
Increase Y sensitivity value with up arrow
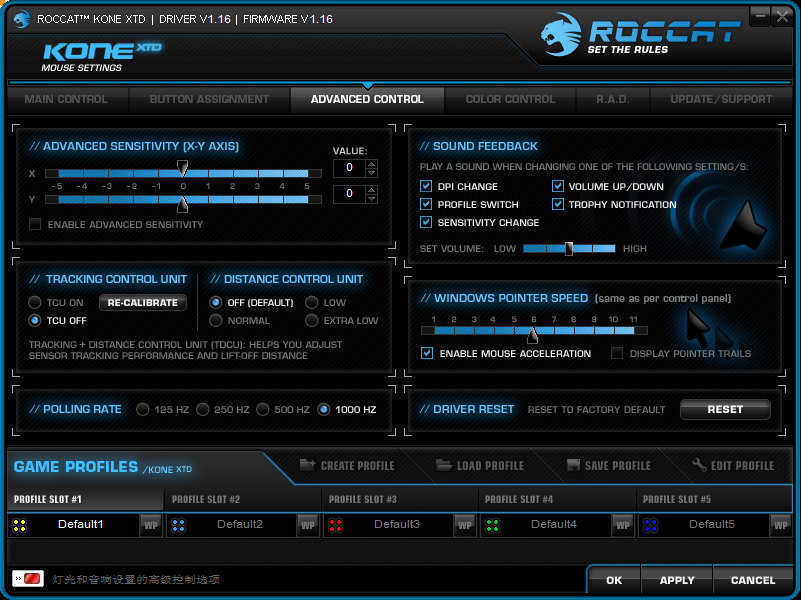click(372, 189)
